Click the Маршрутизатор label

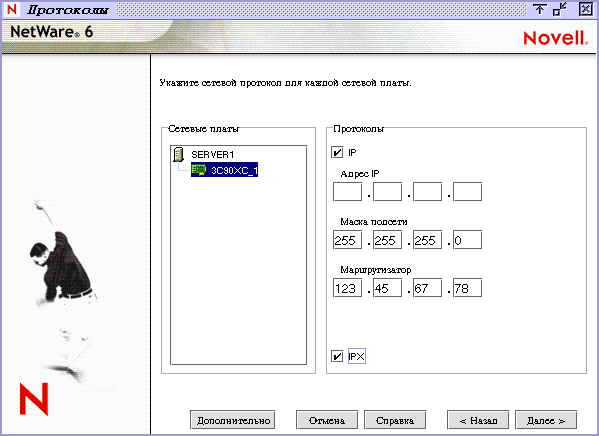[x=376, y=270]
